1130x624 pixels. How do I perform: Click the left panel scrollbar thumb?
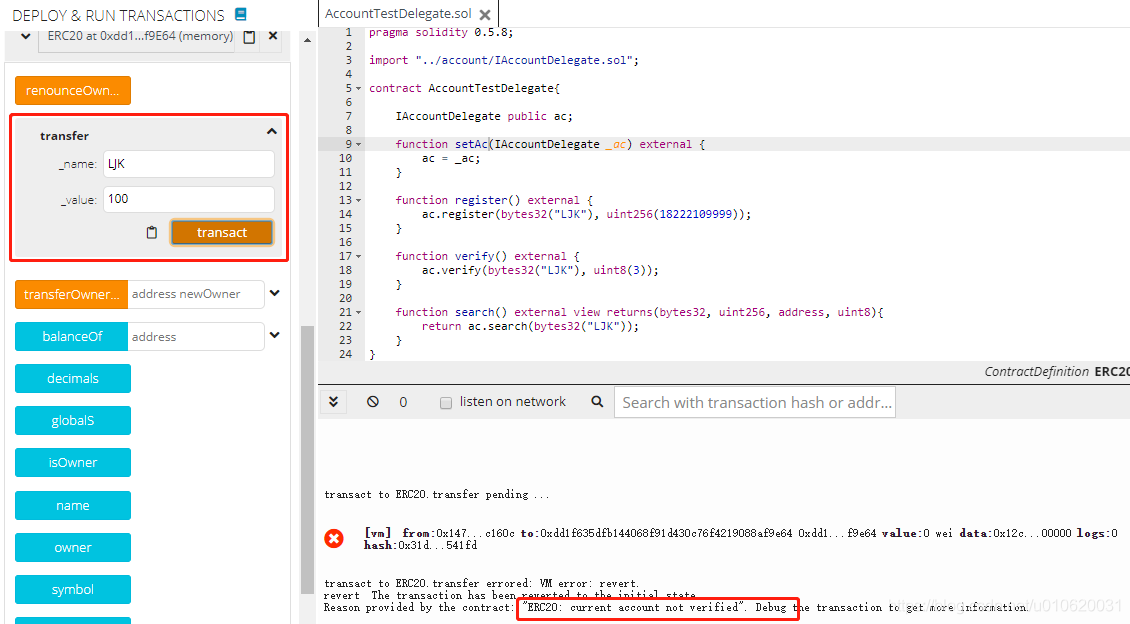coord(307,461)
